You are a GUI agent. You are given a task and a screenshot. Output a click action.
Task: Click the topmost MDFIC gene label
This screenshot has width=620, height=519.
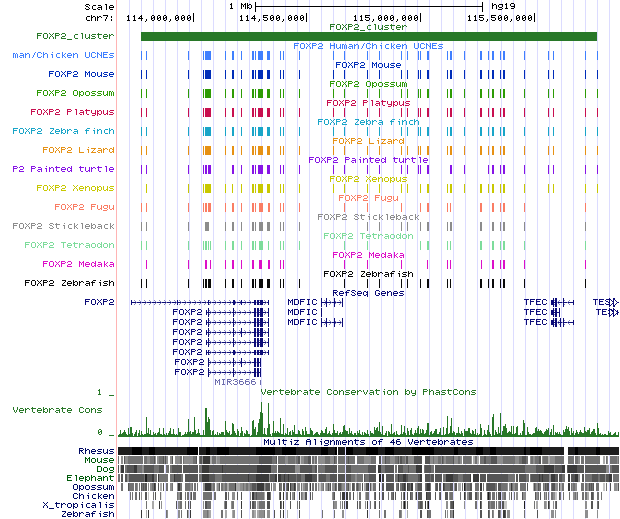tap(302, 301)
